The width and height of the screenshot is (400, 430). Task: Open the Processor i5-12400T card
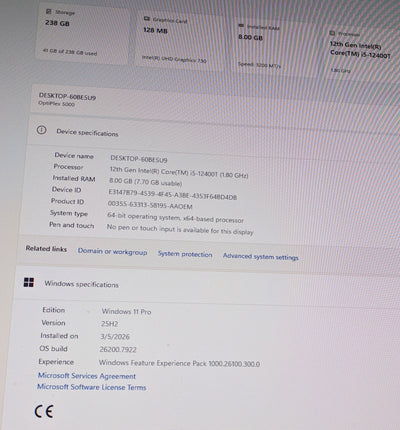(362, 53)
